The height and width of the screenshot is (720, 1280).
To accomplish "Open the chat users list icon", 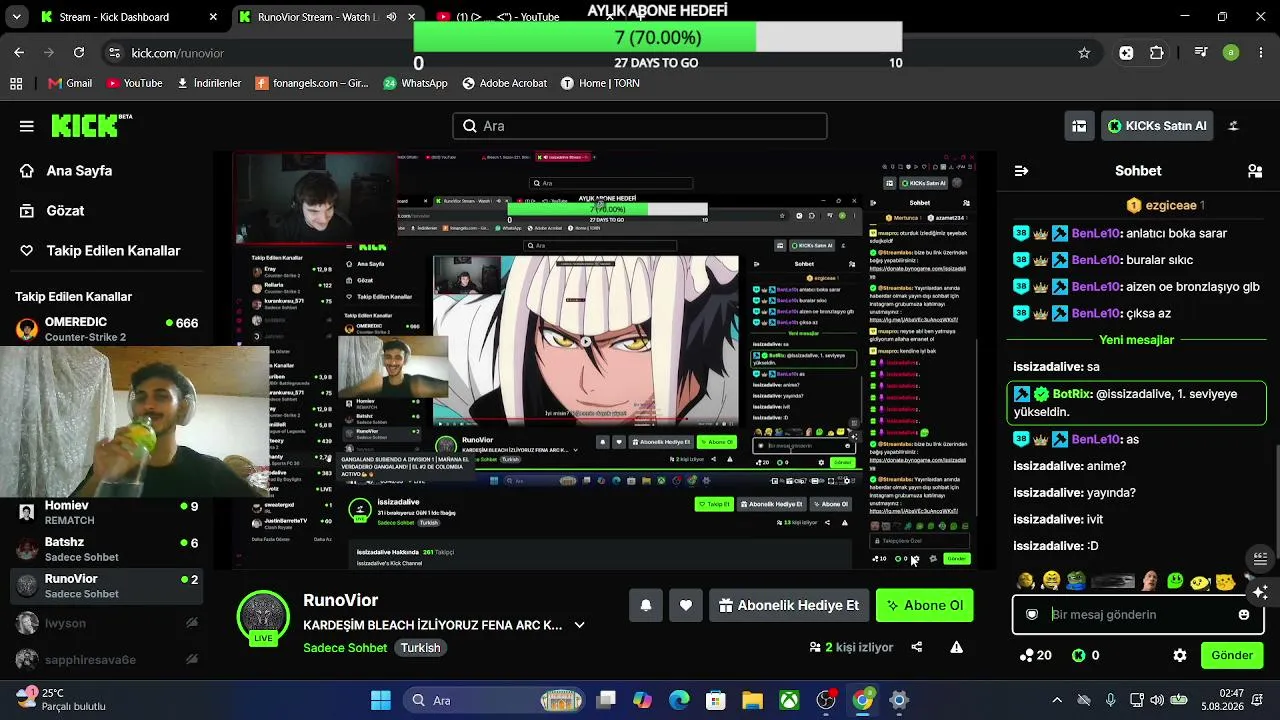I will tap(1255, 171).
